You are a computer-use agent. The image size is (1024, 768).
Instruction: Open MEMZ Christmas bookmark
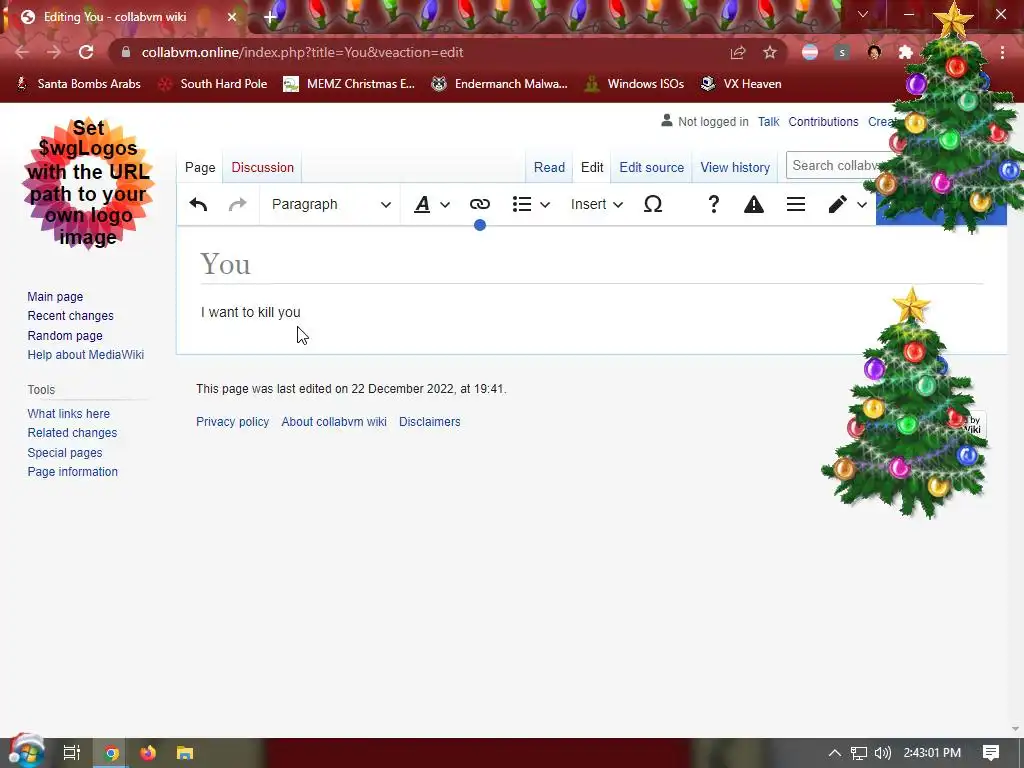coord(349,84)
